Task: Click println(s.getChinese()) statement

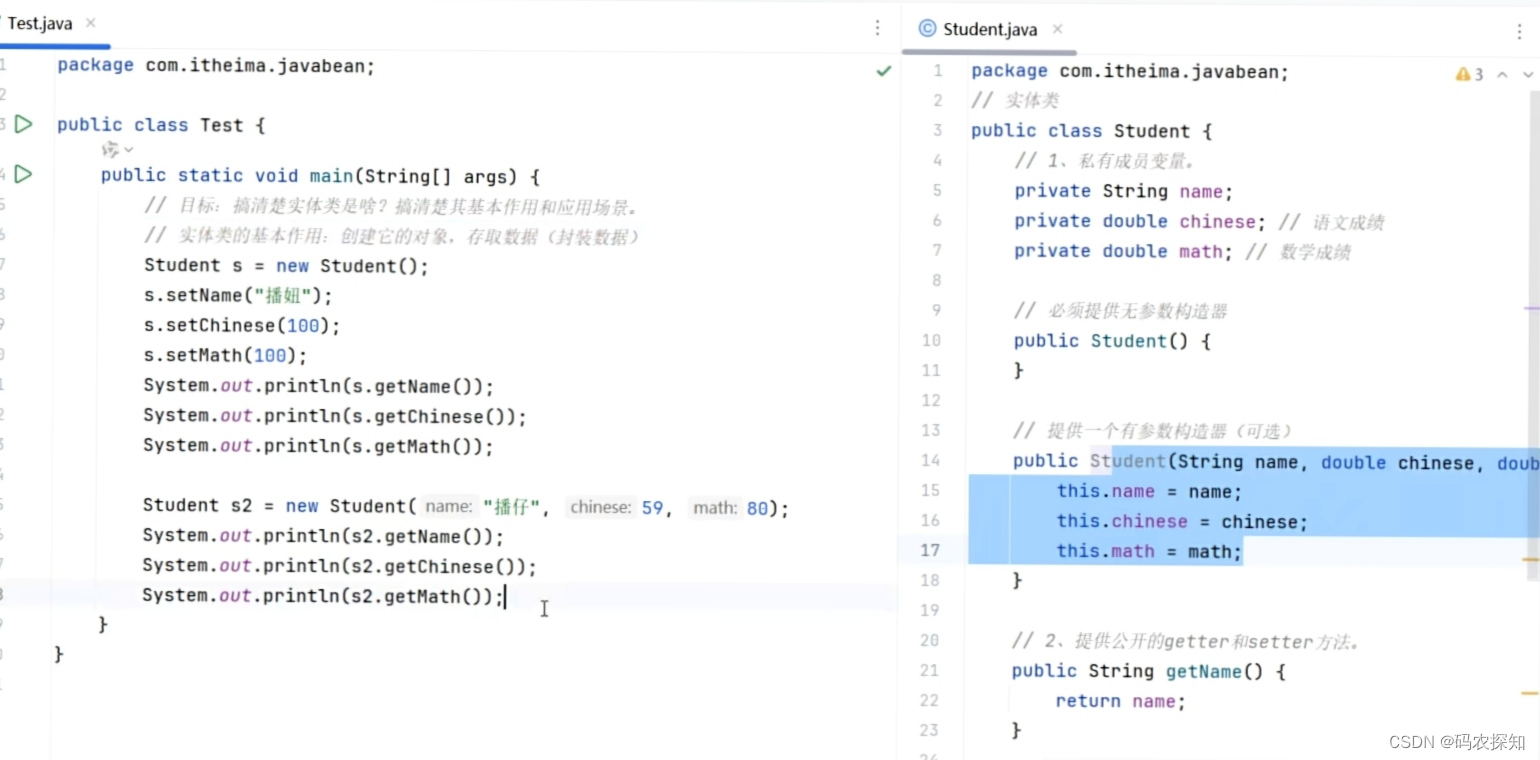Action: [335, 416]
